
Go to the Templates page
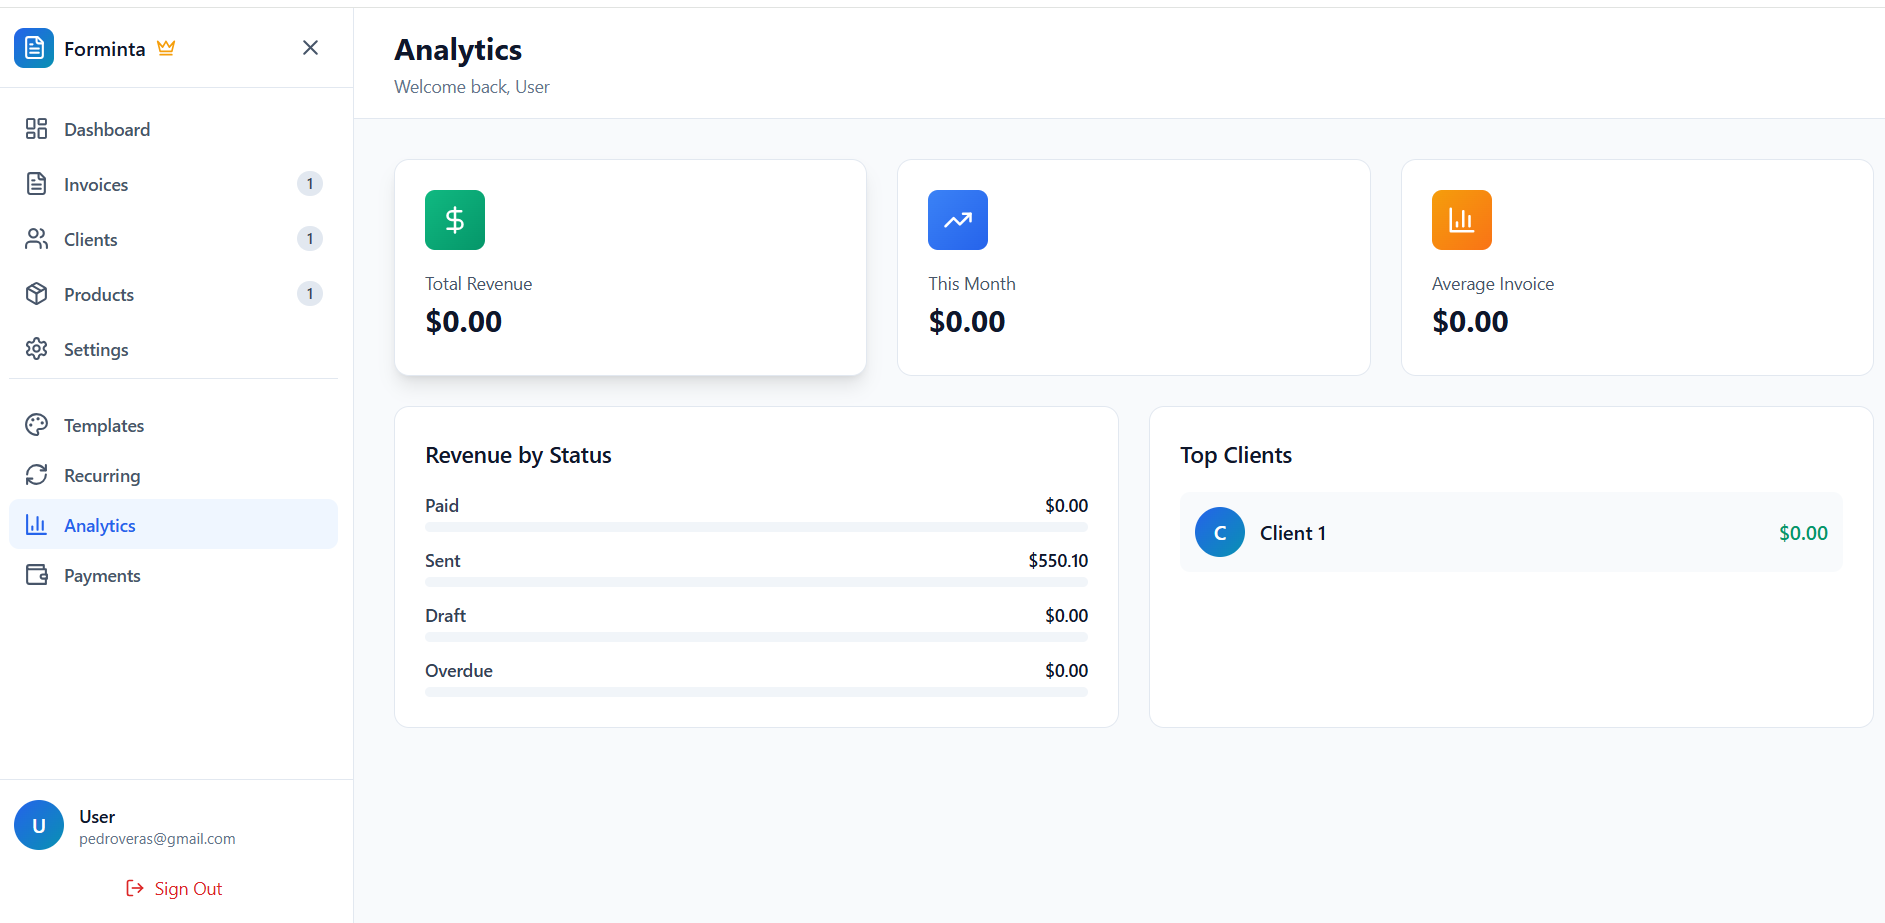(x=174, y=425)
